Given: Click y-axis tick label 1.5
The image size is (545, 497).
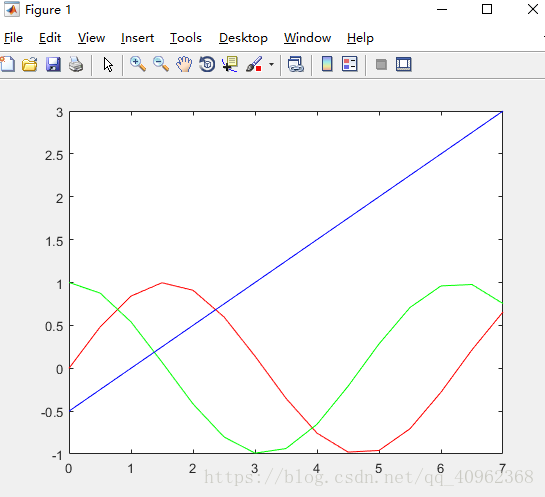Looking at the screenshot, I should [54, 241].
